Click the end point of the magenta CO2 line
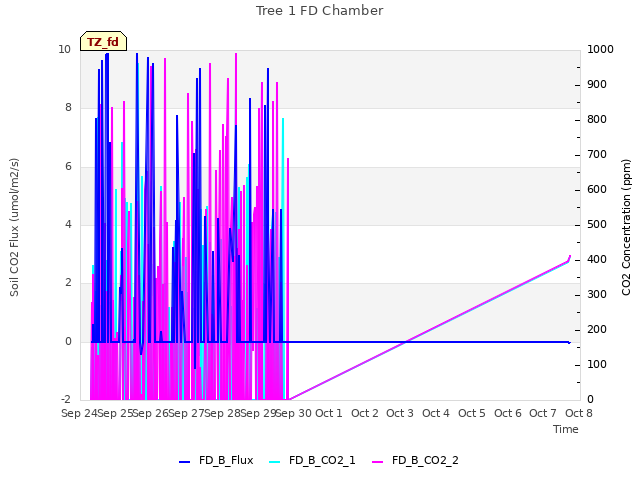The image size is (640, 480). 570,256
